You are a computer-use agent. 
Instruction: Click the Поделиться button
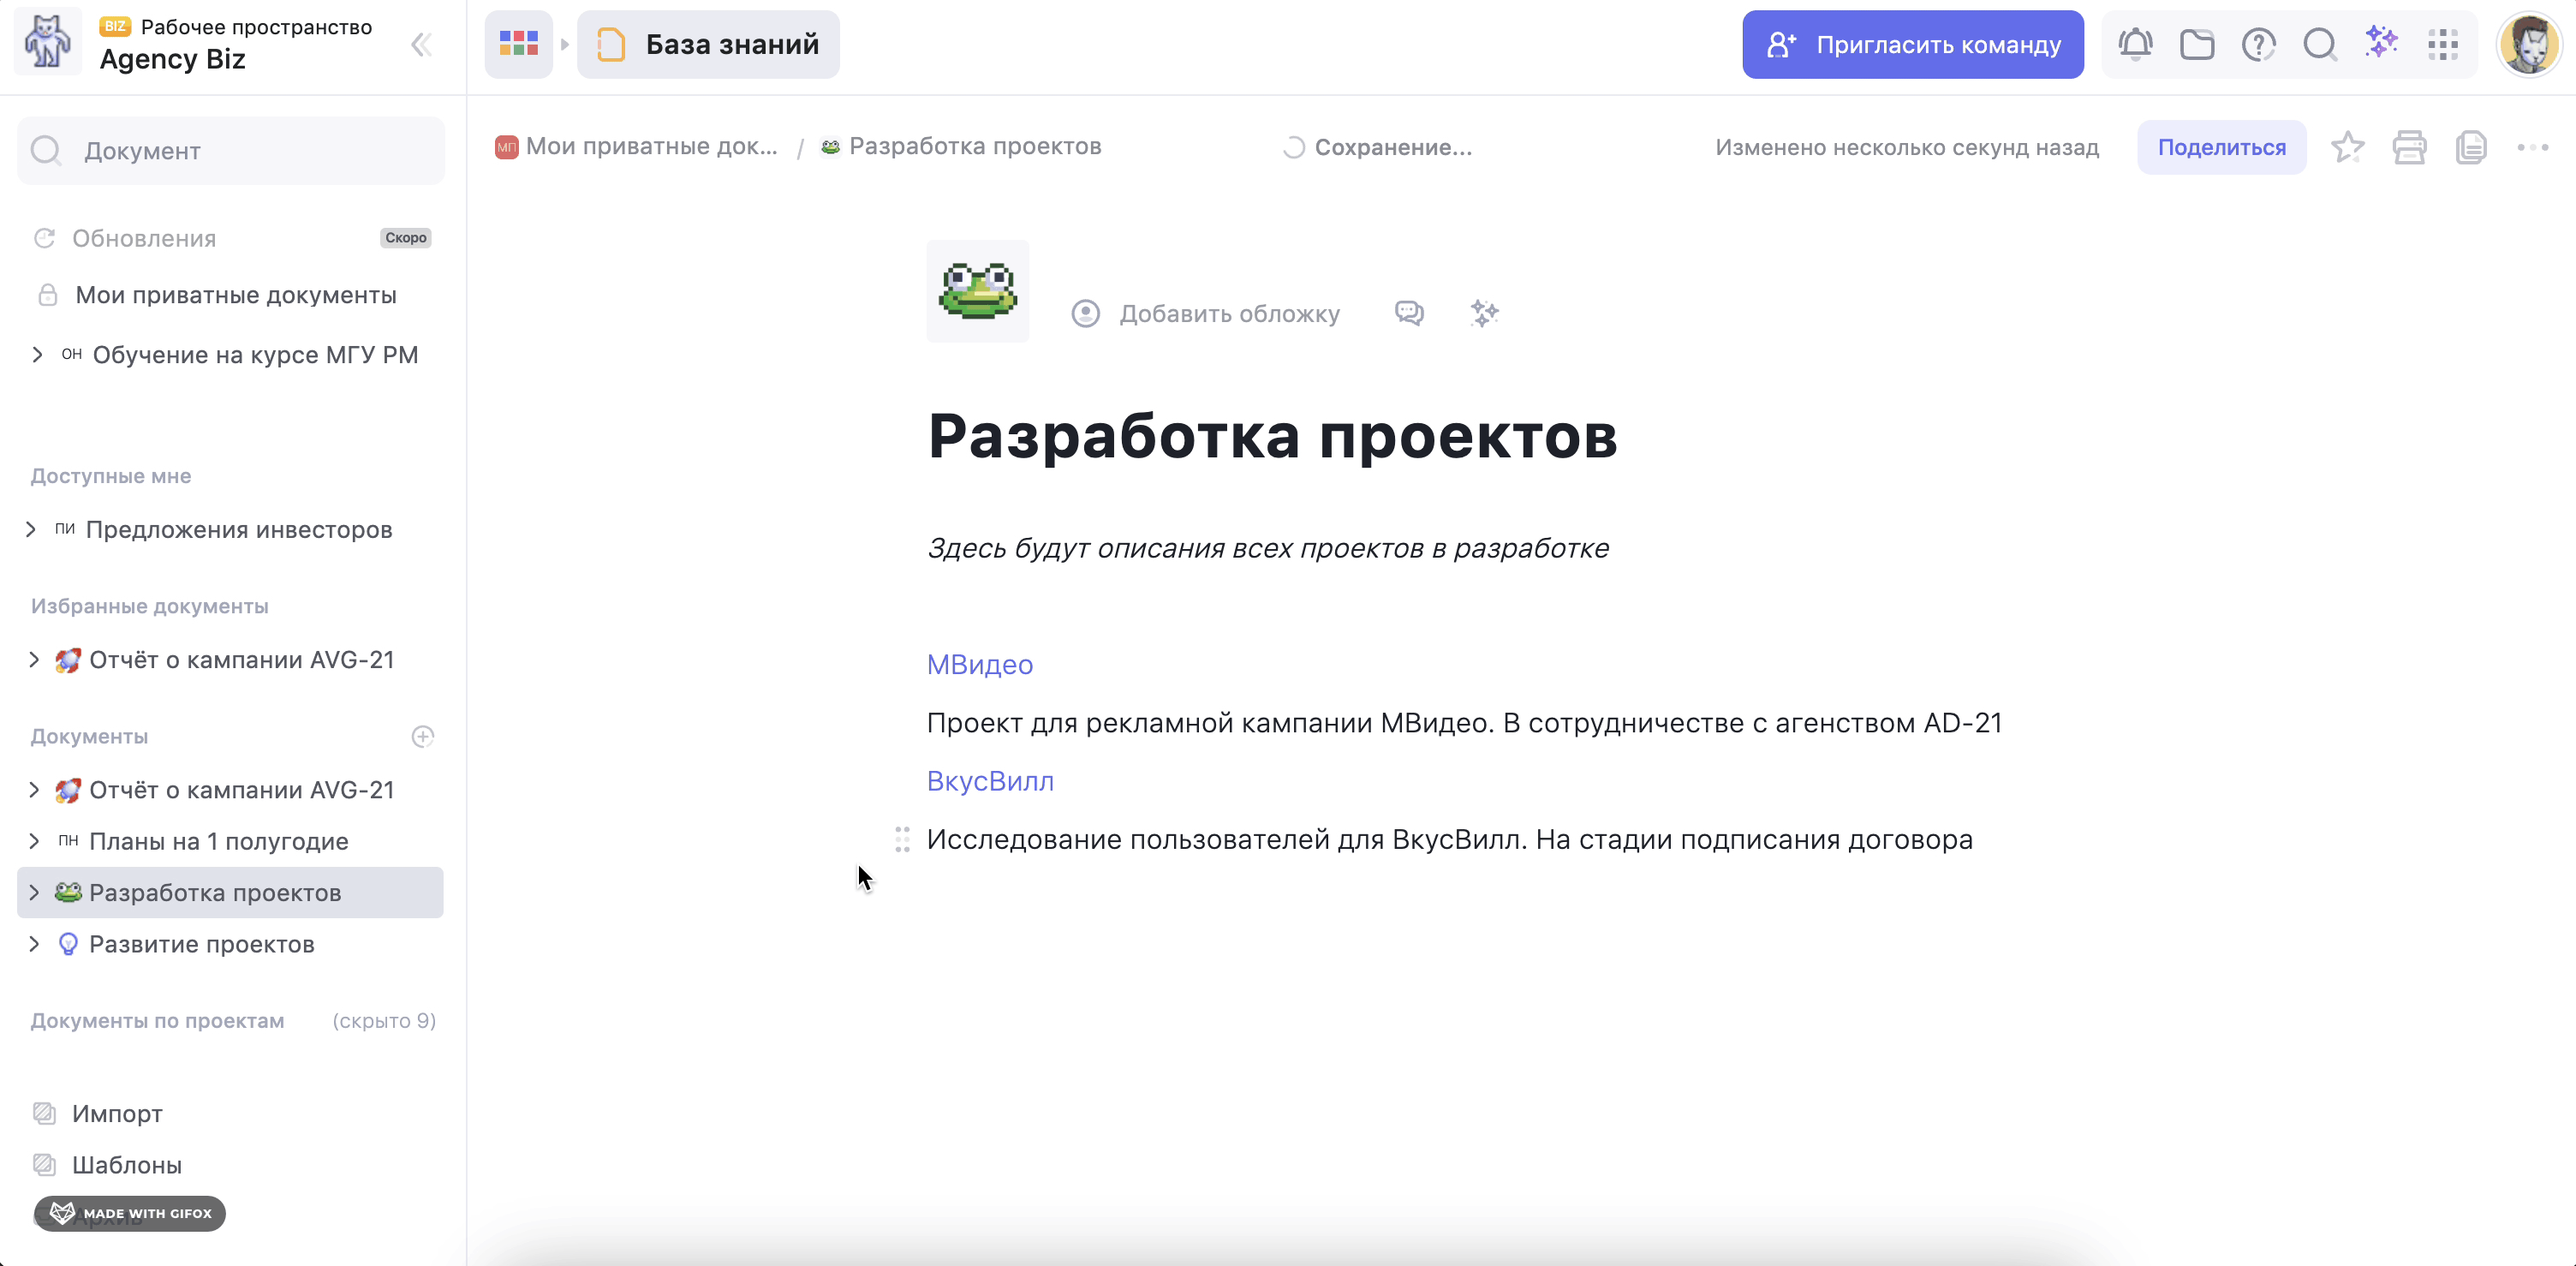pos(2221,148)
